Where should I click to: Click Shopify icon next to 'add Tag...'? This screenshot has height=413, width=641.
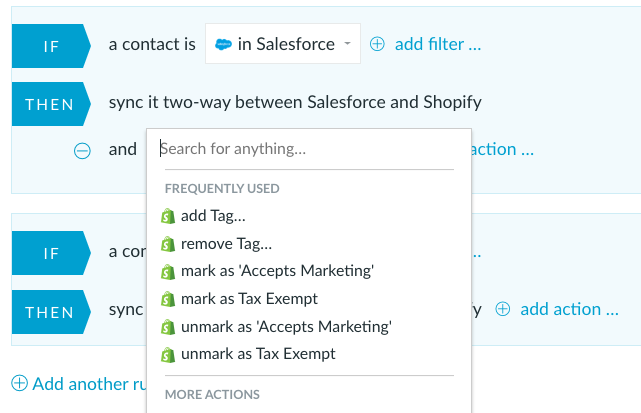(168, 216)
